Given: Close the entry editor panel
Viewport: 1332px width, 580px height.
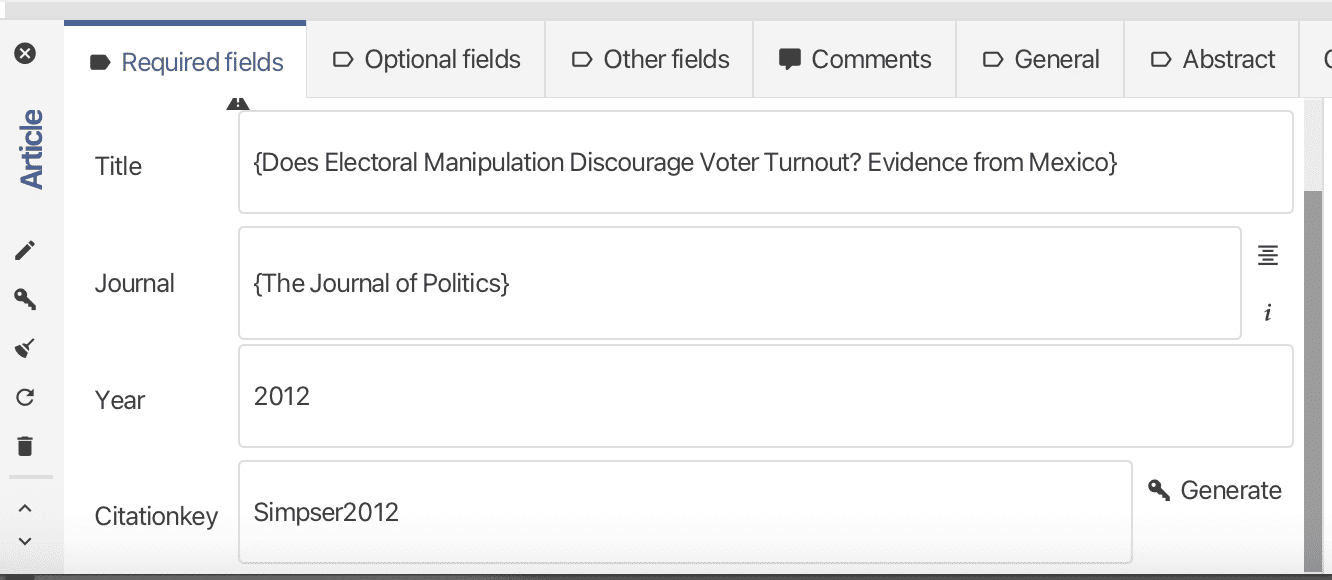Looking at the screenshot, I should (x=26, y=54).
